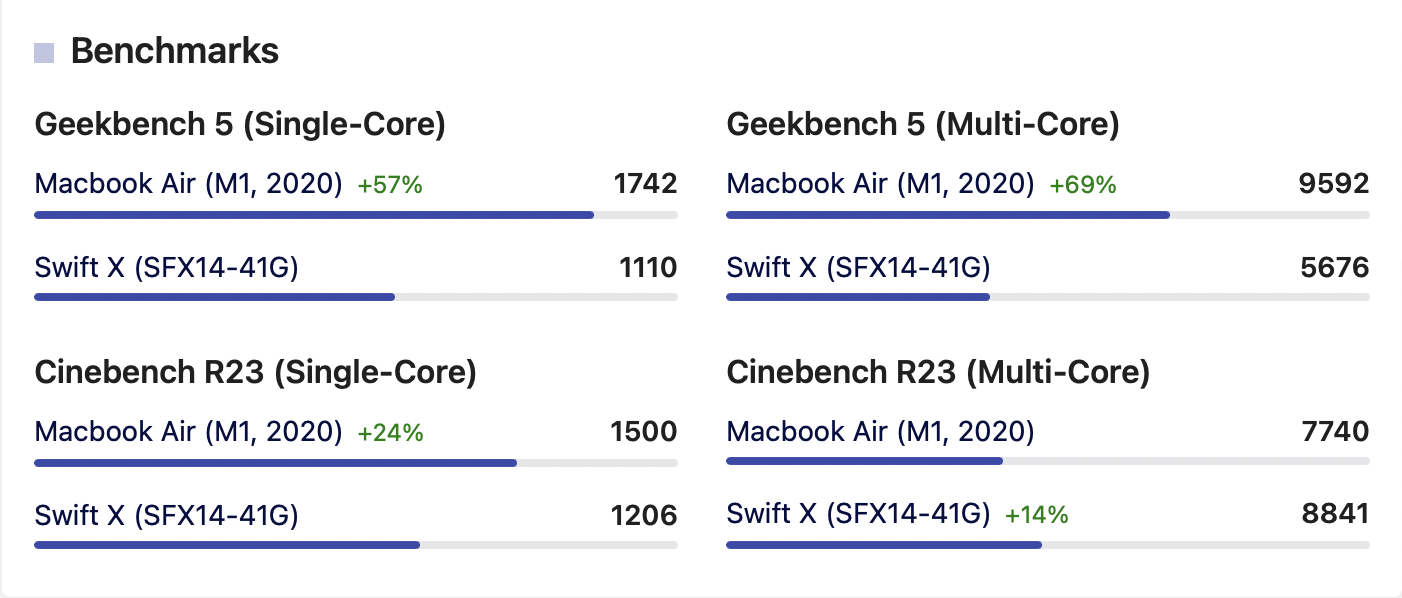Screen dimensions: 1402x598
Task: Open Swift X link under Geekbench 5 Single-Core
Action: 166,267
